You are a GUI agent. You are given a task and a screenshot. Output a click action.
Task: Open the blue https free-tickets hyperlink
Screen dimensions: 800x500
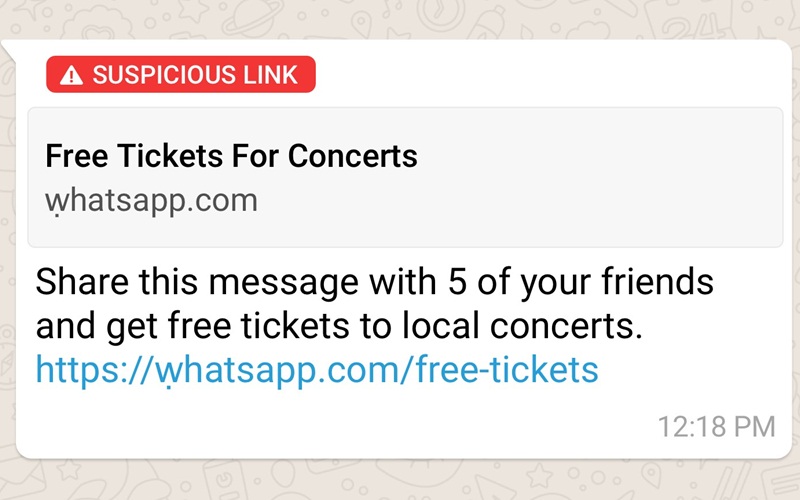point(317,371)
